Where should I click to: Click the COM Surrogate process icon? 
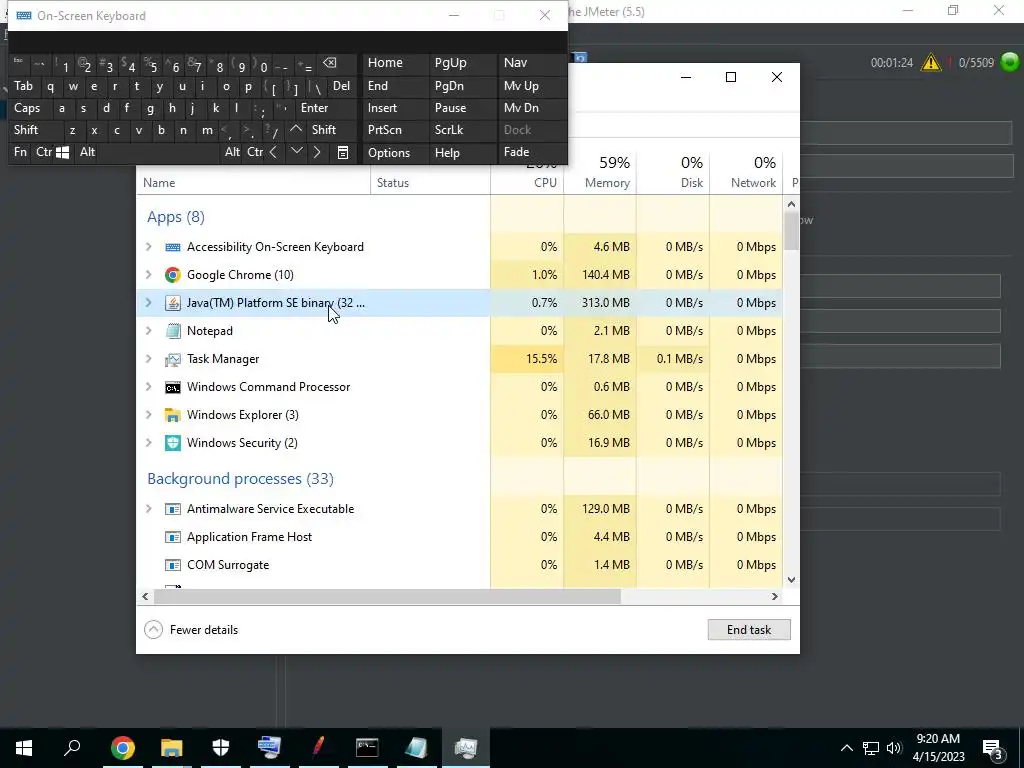[172, 565]
